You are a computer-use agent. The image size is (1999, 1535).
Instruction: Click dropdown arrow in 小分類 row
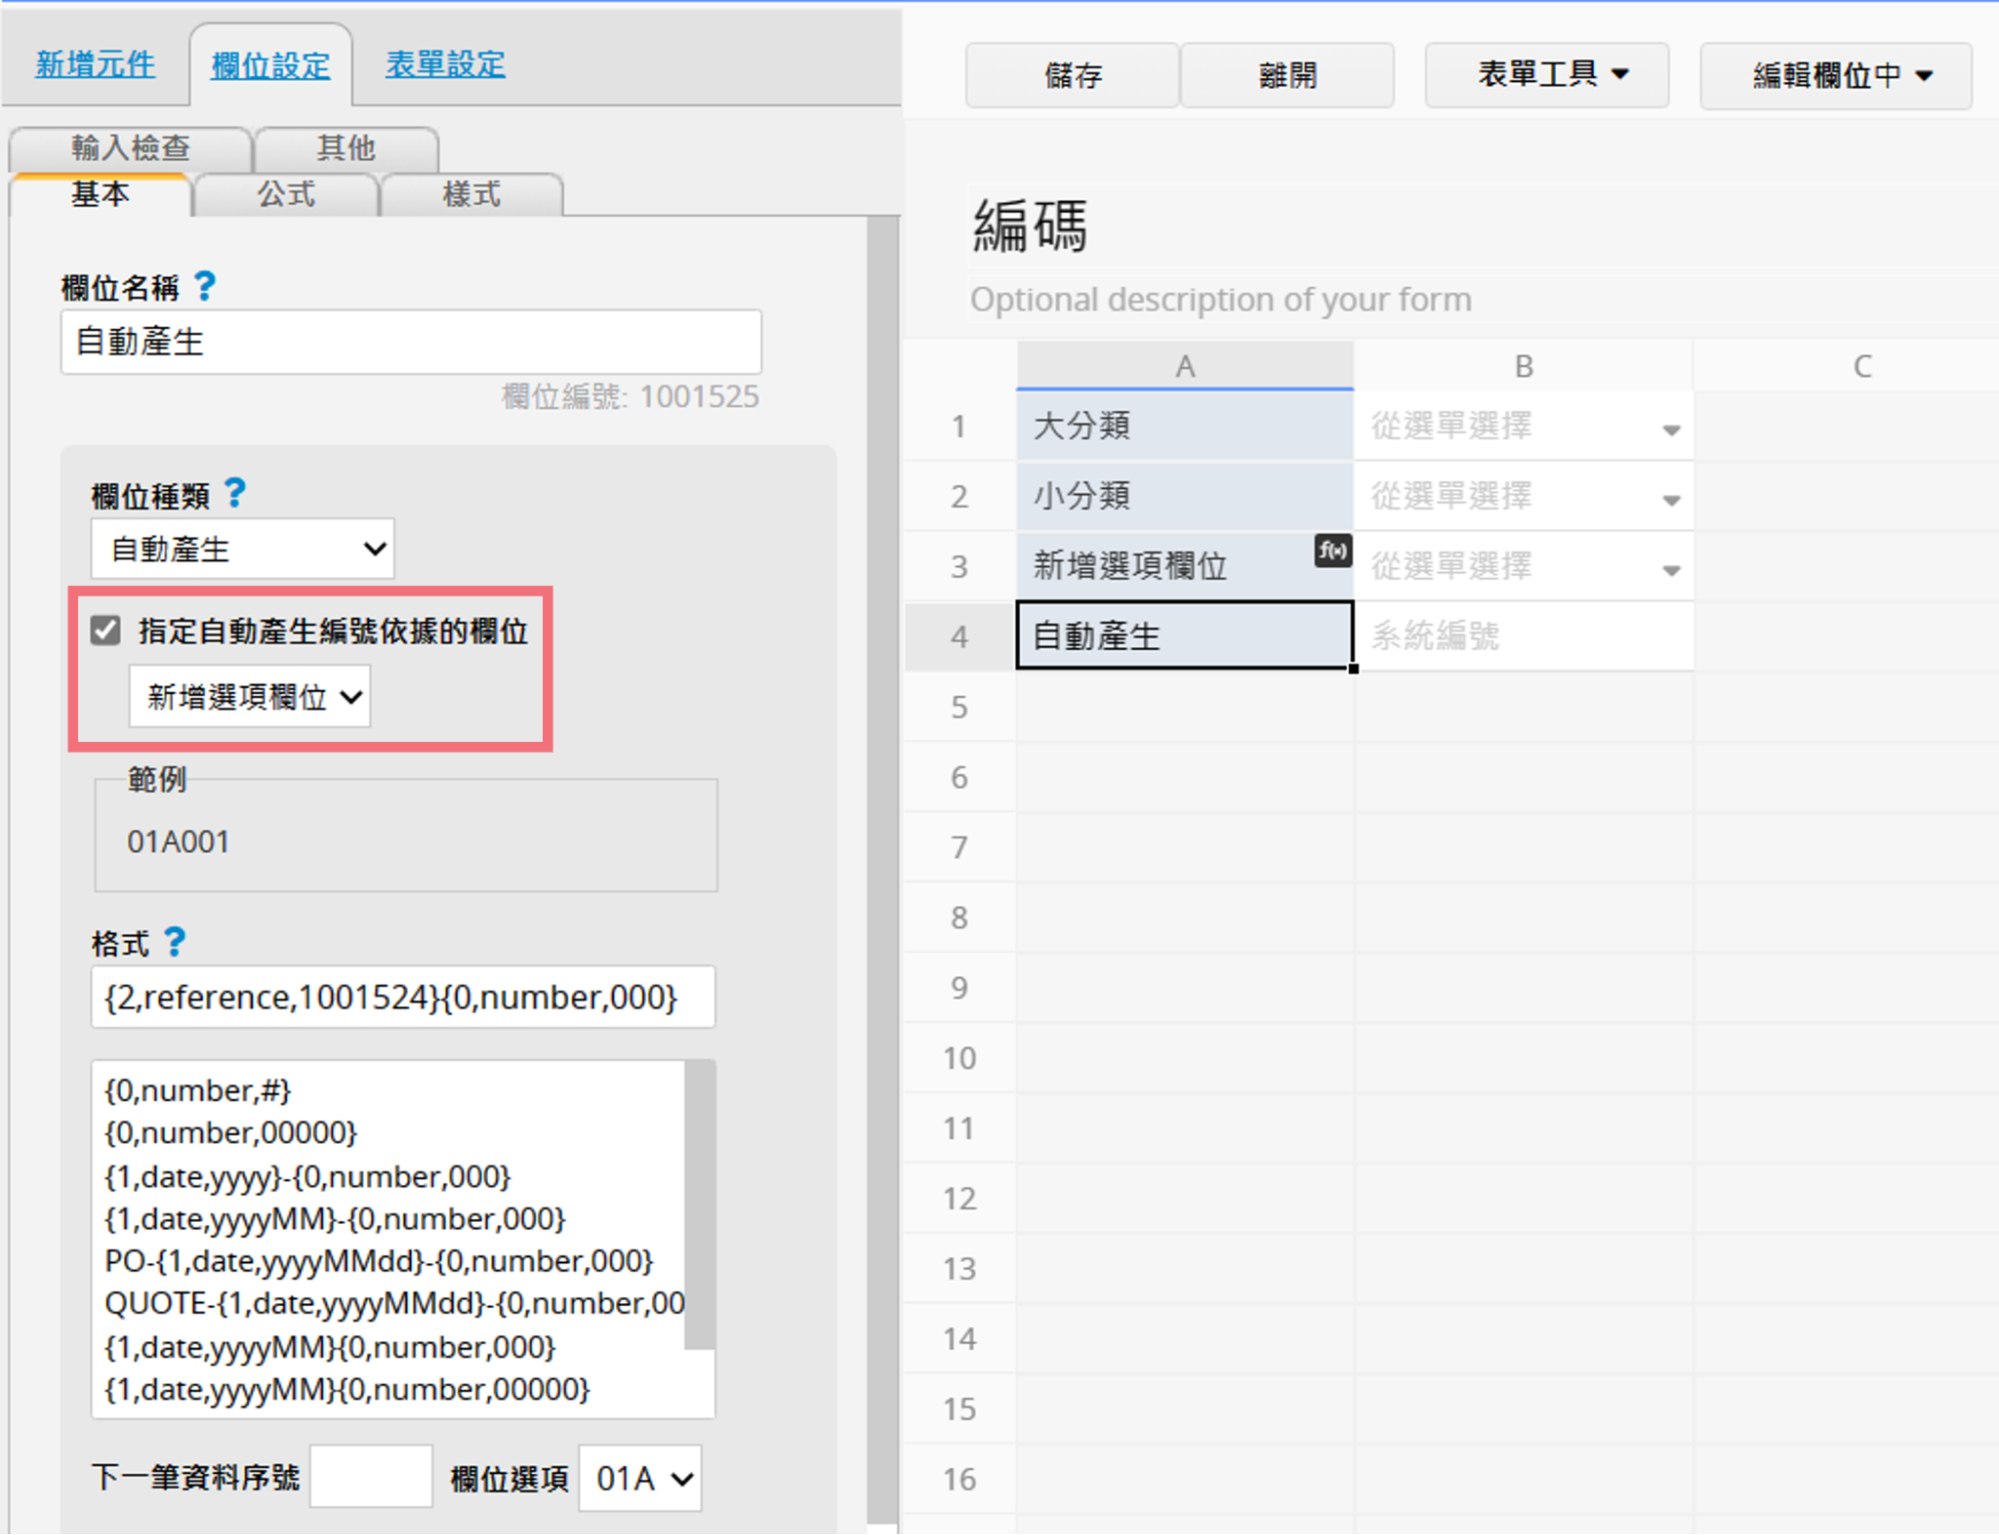click(x=1670, y=500)
